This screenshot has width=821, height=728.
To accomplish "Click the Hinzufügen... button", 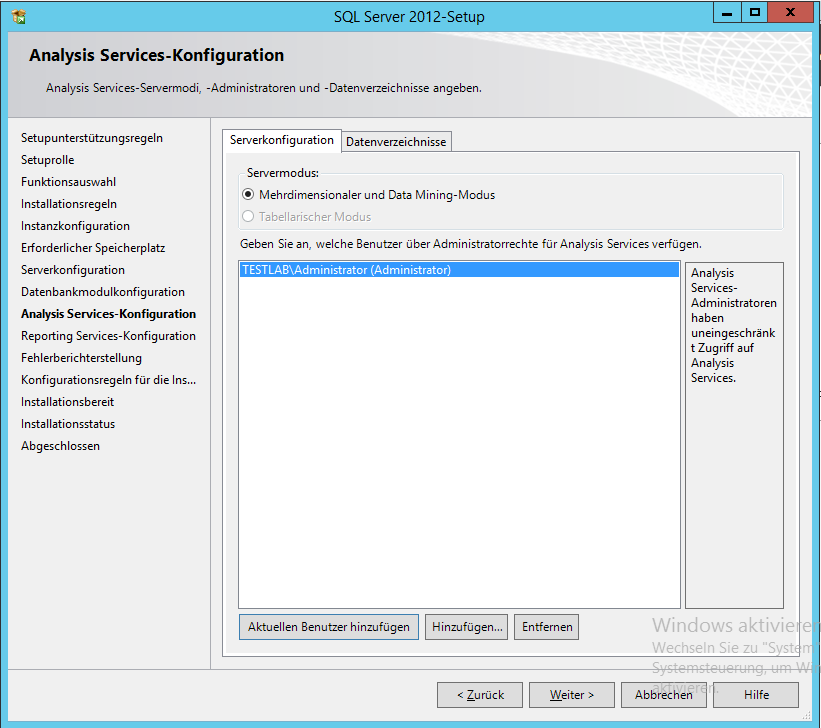I will 467,627.
